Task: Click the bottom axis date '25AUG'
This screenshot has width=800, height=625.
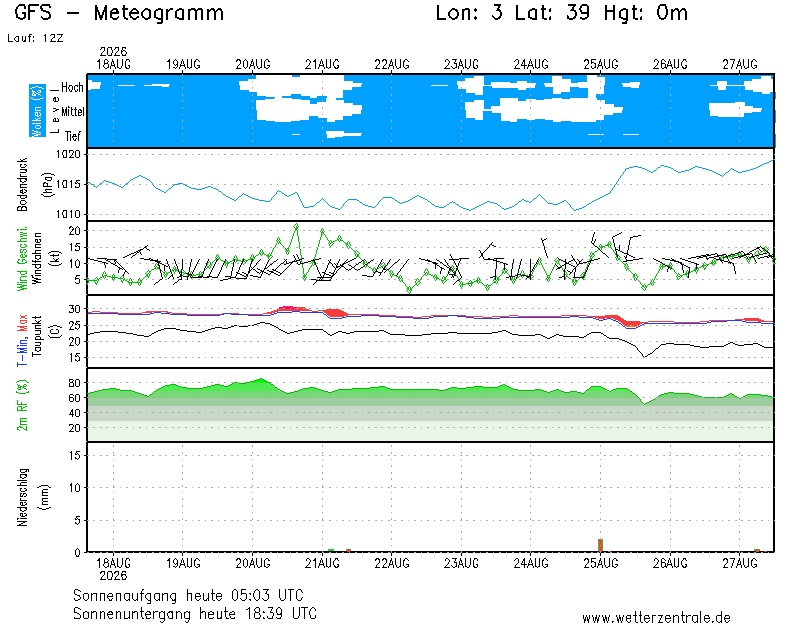Action: point(601,563)
